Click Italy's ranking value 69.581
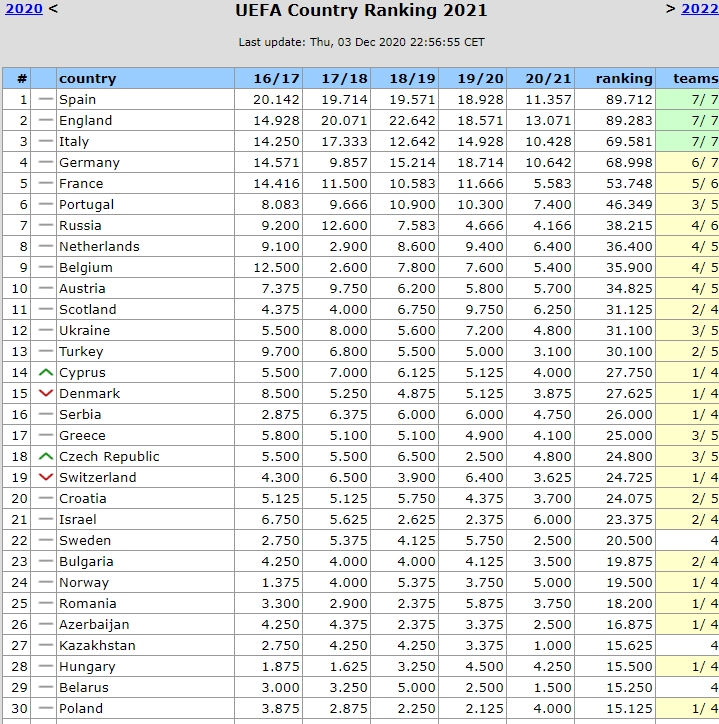 [629, 142]
